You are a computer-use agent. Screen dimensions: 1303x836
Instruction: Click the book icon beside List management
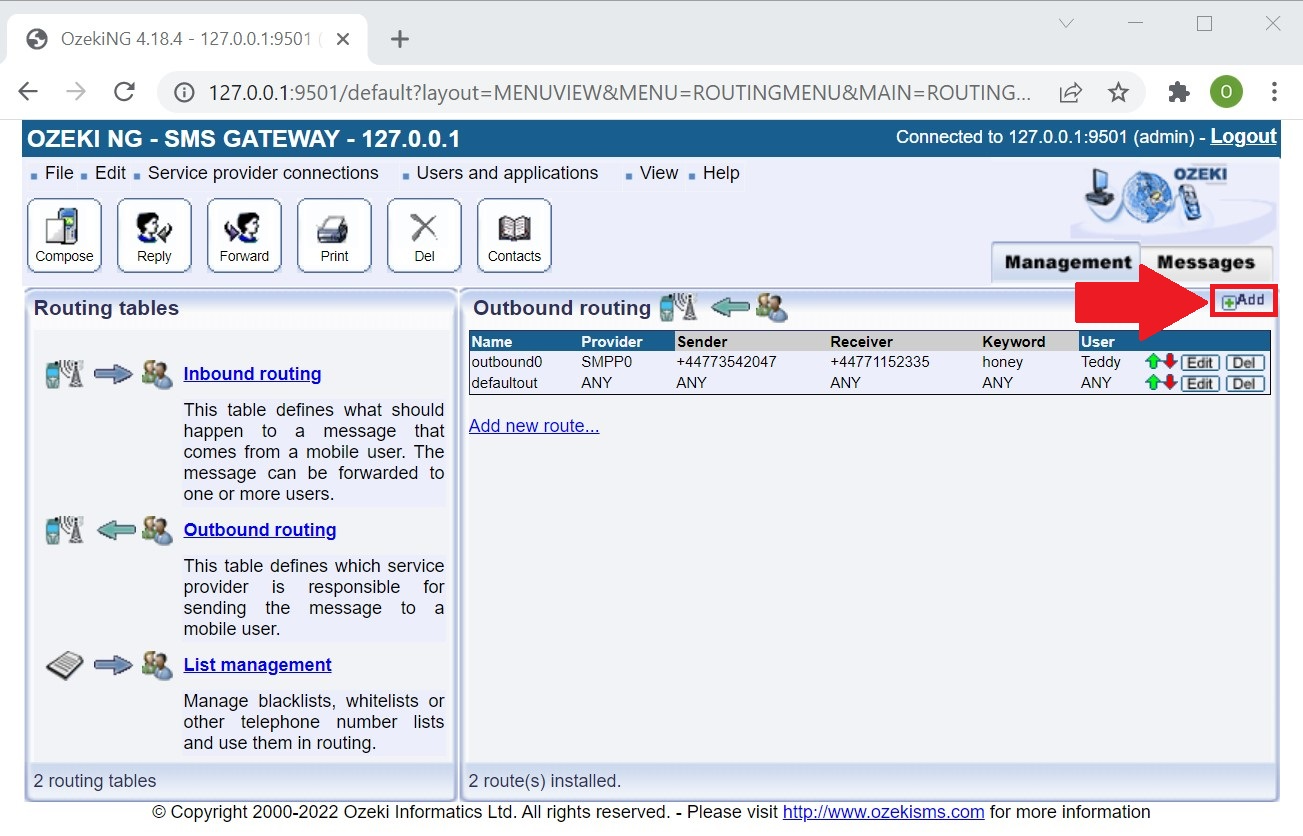(x=65, y=665)
